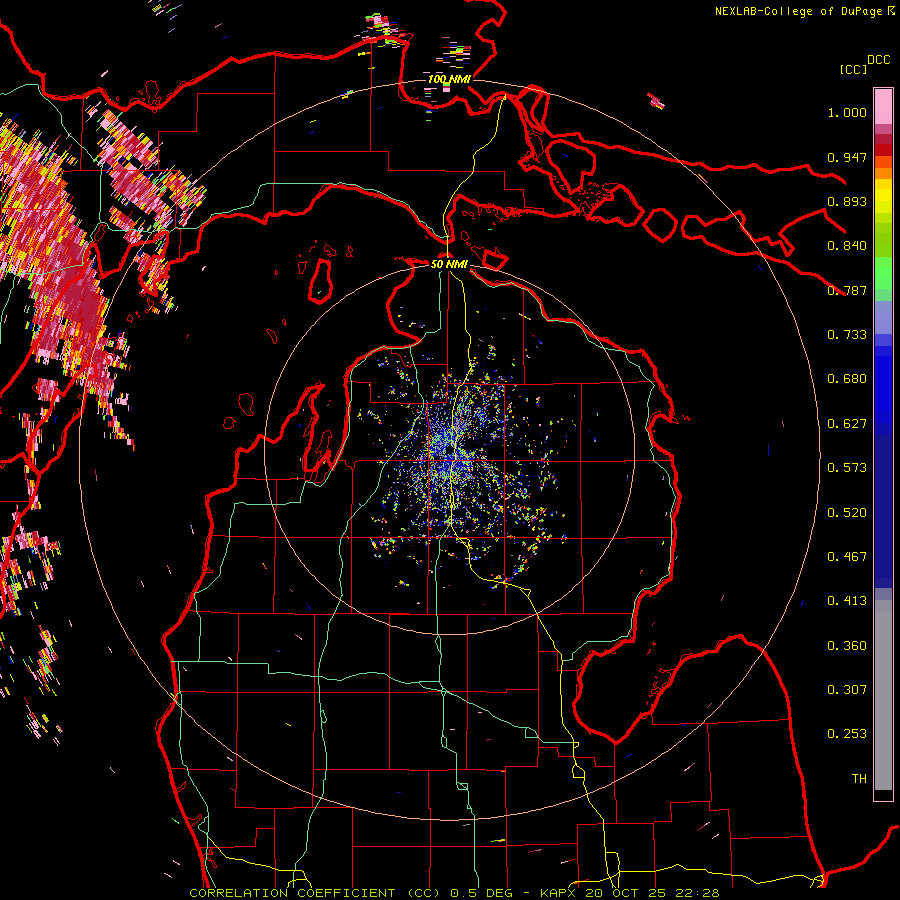
Task: Click the gray bottom segment of color scale
Action: (883, 695)
